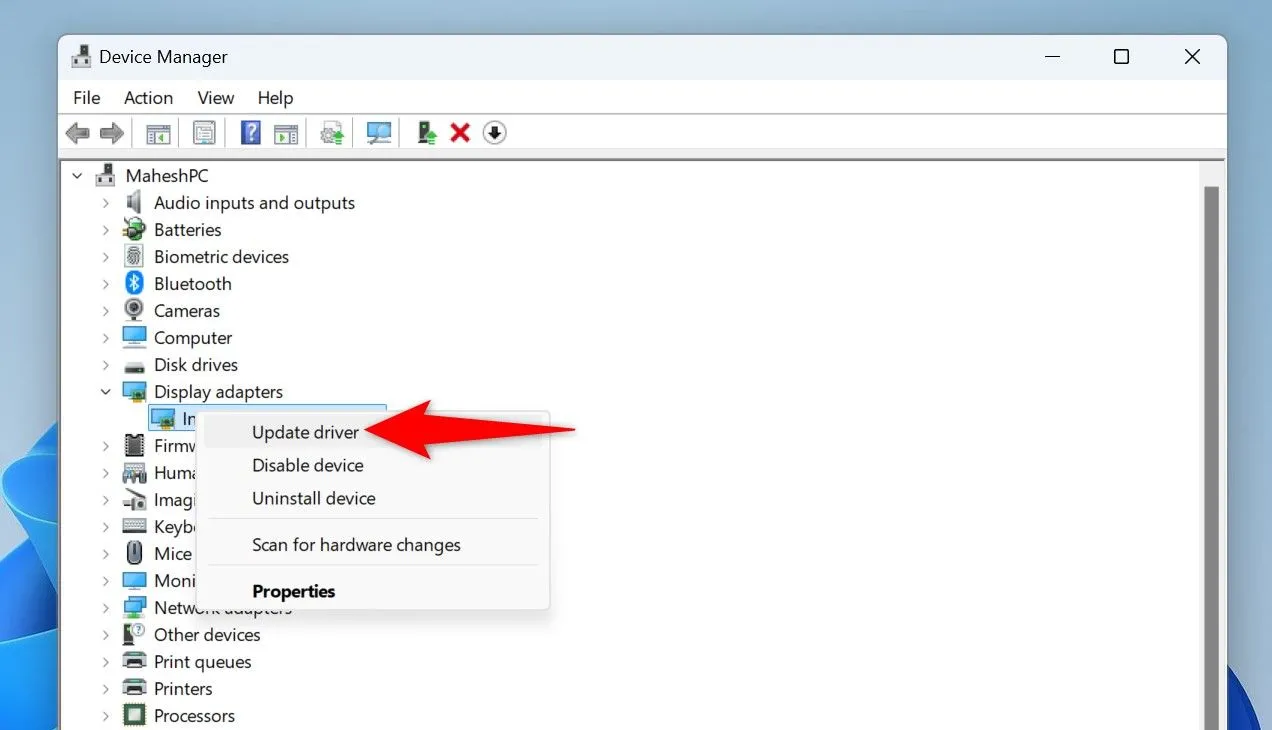
Task: Click the Biometric devices fingerprint icon
Action: 134,257
